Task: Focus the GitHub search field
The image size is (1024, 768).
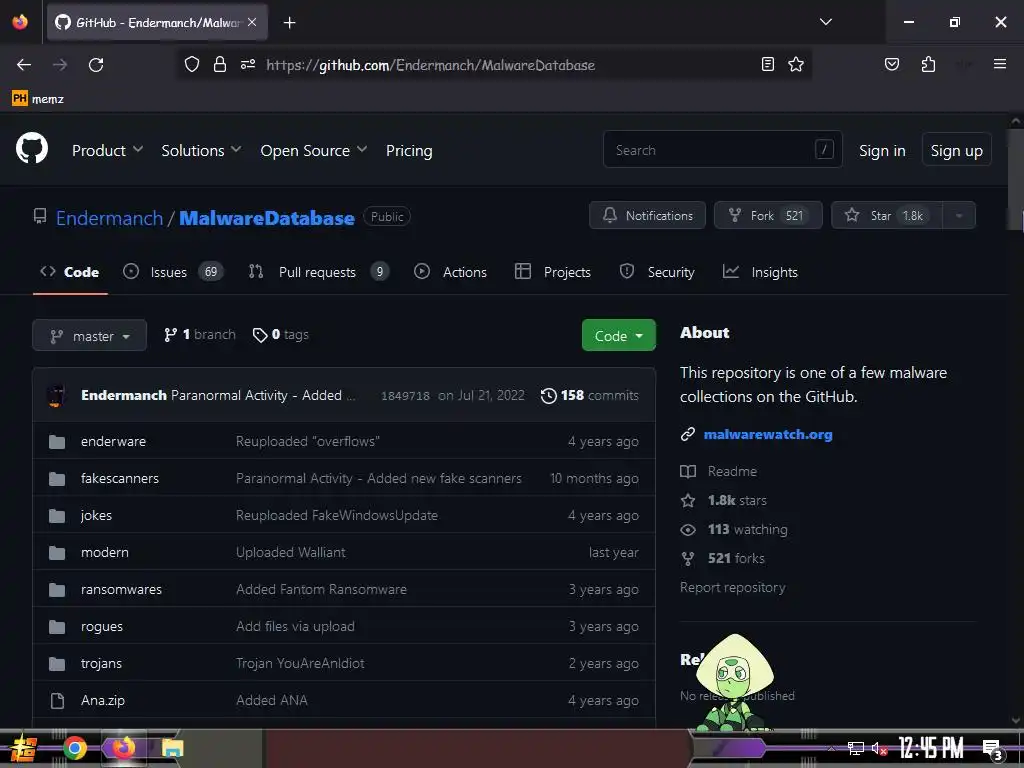Action: click(722, 150)
